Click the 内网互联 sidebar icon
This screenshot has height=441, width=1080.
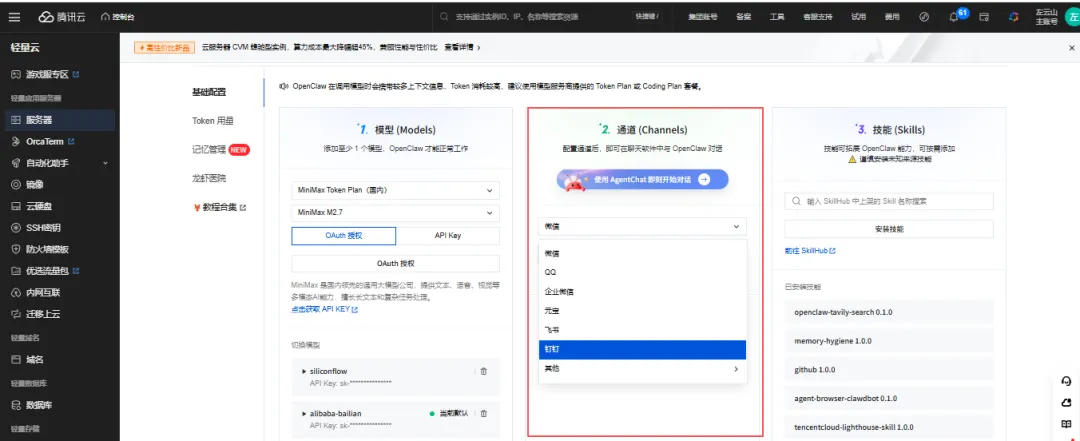[x=16, y=292]
